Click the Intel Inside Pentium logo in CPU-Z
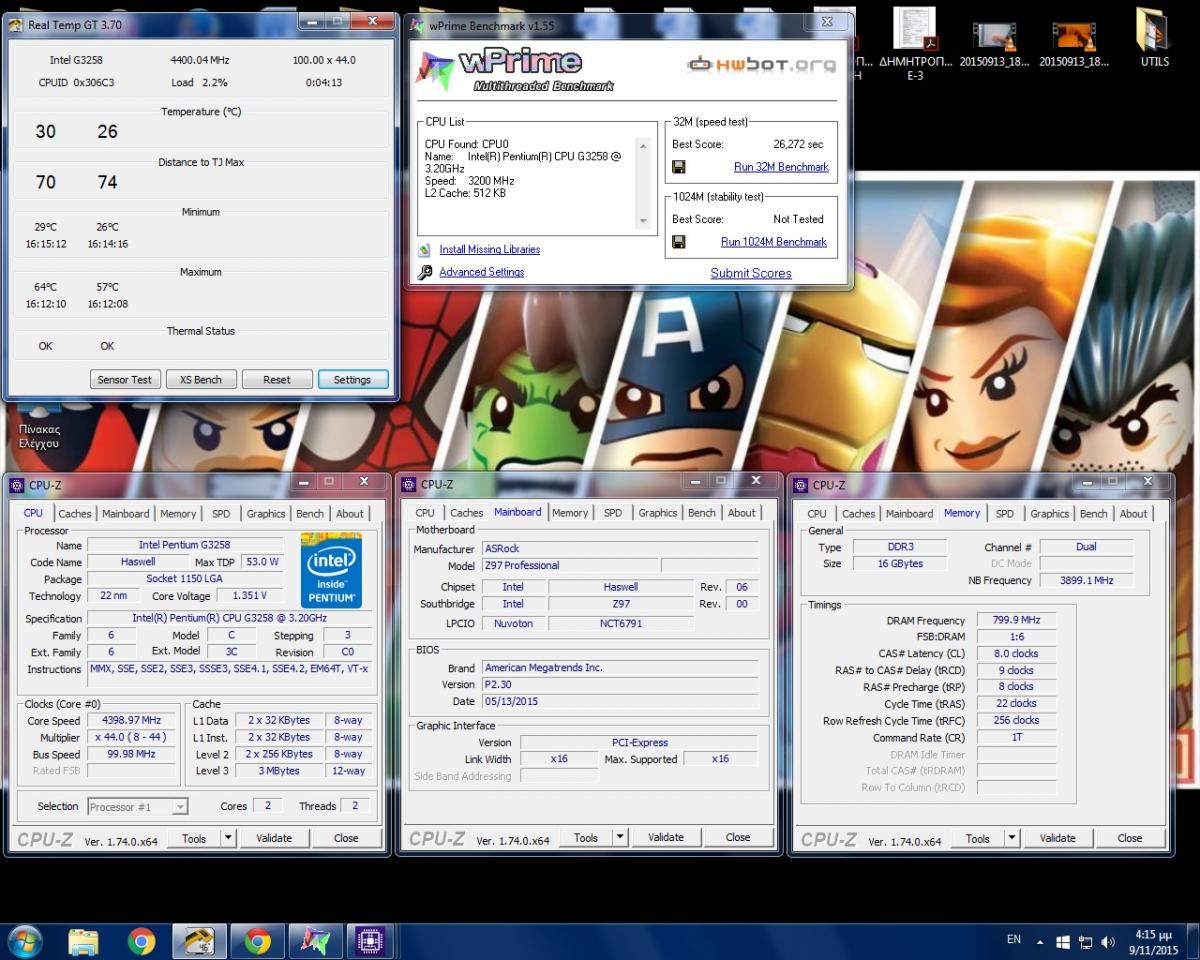 [x=331, y=570]
